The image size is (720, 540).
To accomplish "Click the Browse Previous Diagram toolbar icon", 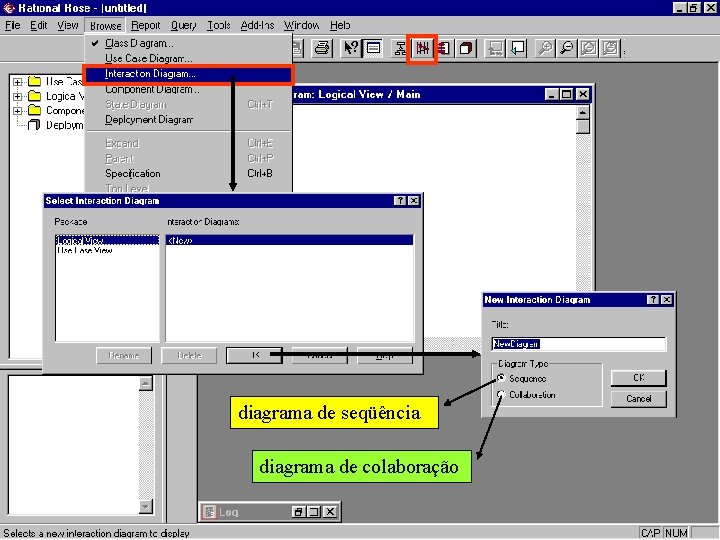I will point(518,48).
